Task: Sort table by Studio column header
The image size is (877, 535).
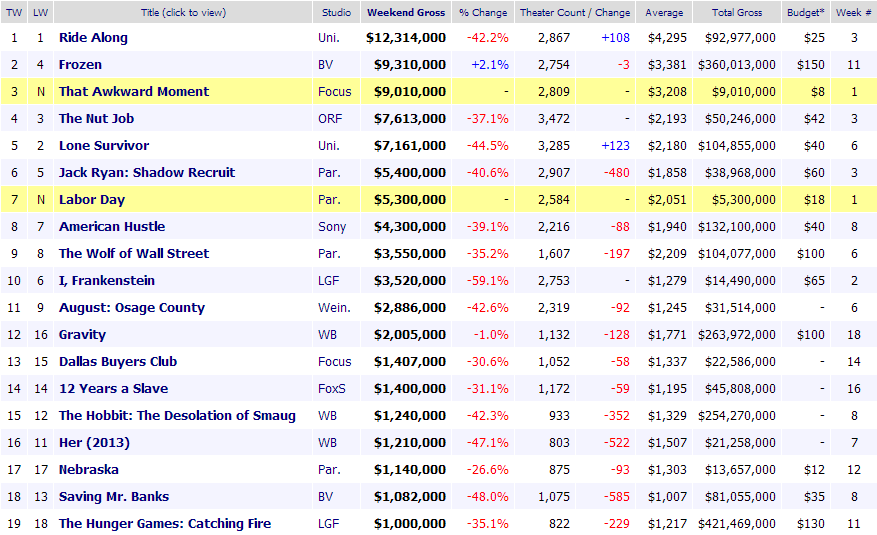Action: click(336, 12)
